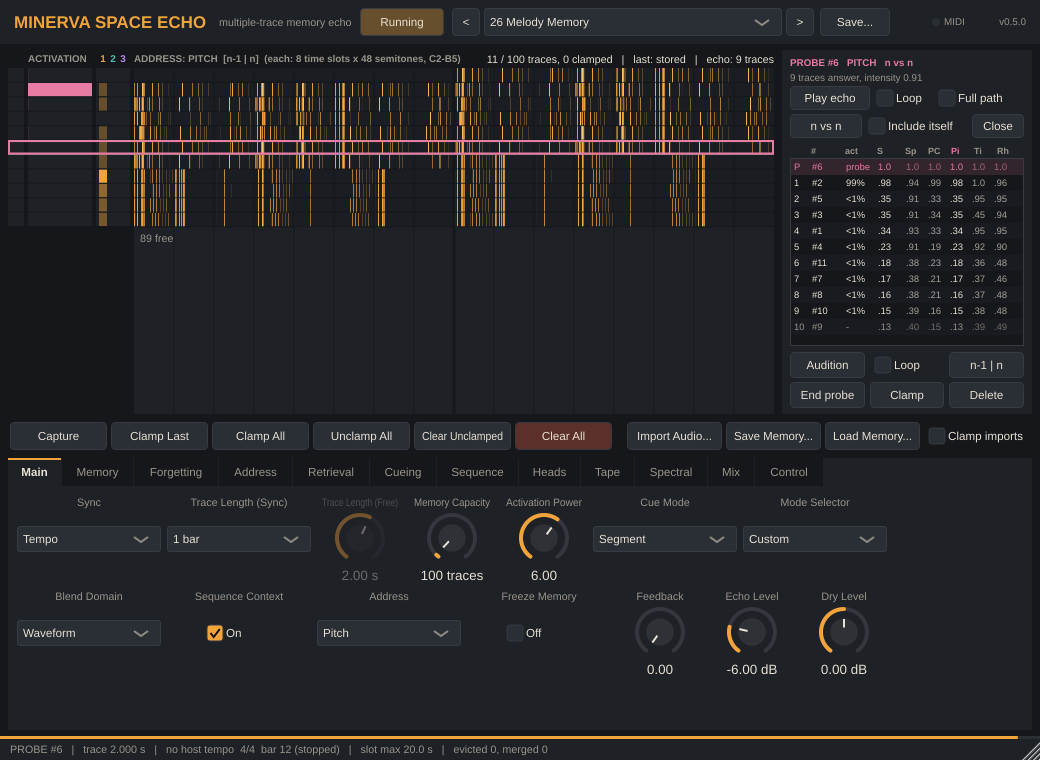Open Cue Mode dropdown set to Segment
The height and width of the screenshot is (760, 1040).
coord(665,539)
